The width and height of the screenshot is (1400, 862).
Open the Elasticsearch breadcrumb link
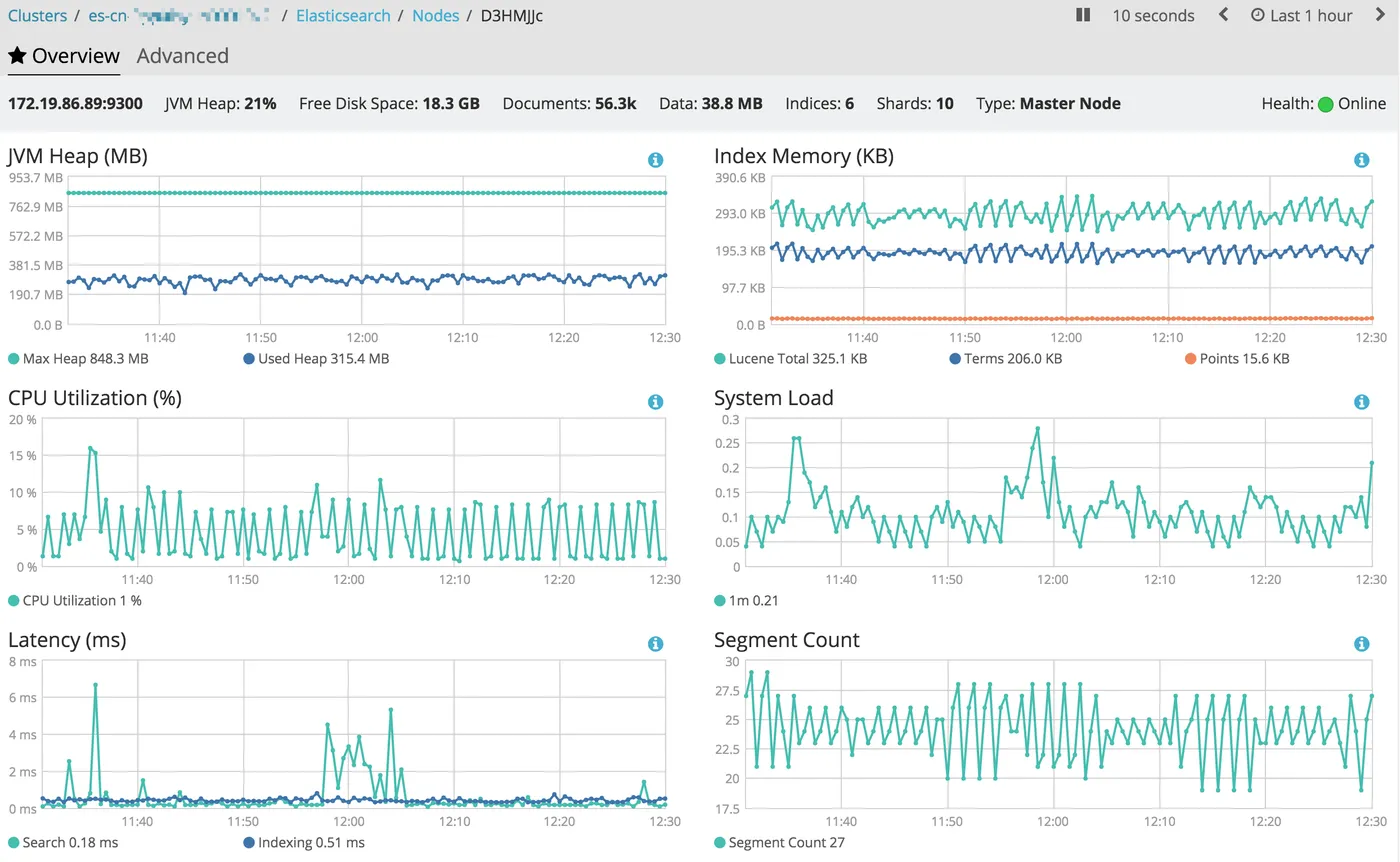click(343, 16)
